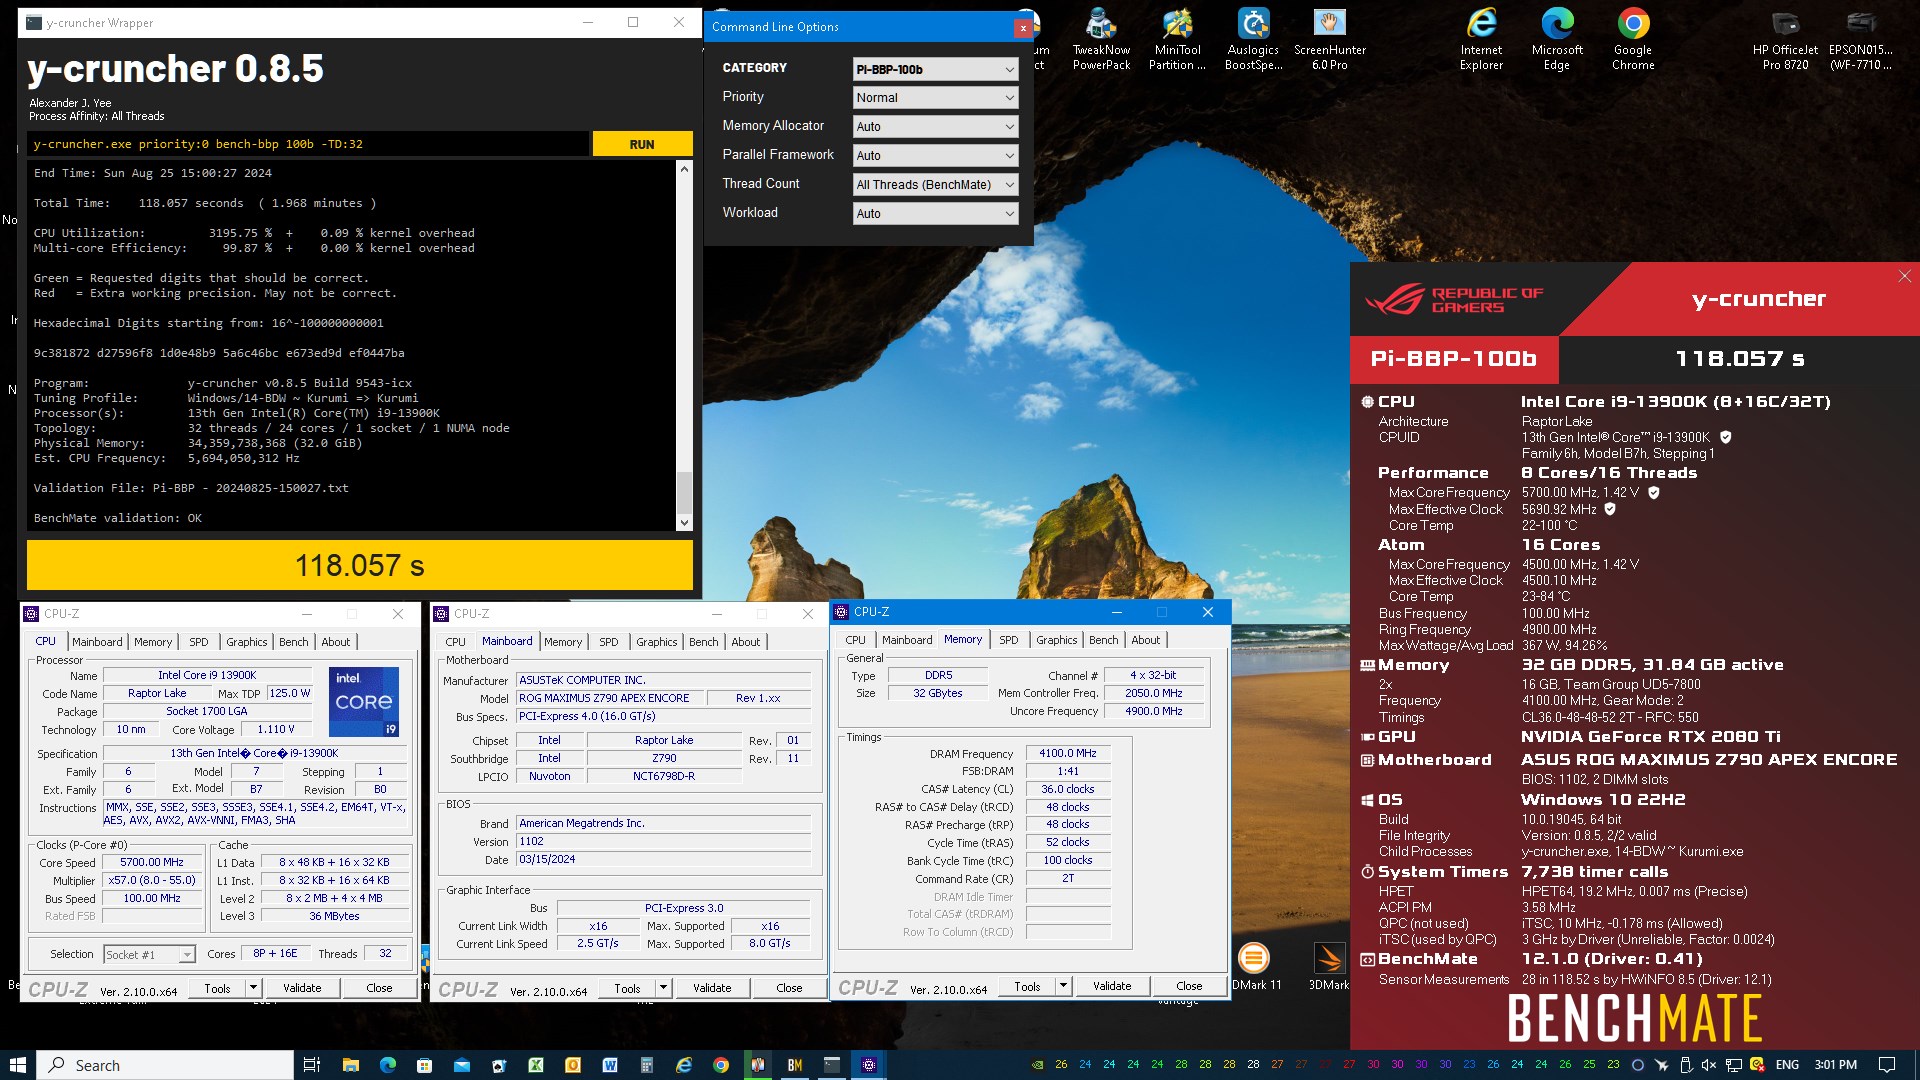
Task: Open the NVIDIA tray icon
Action: 1037,1065
